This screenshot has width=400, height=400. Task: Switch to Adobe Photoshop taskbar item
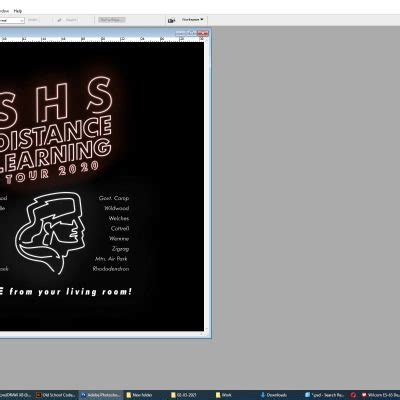pos(101,395)
